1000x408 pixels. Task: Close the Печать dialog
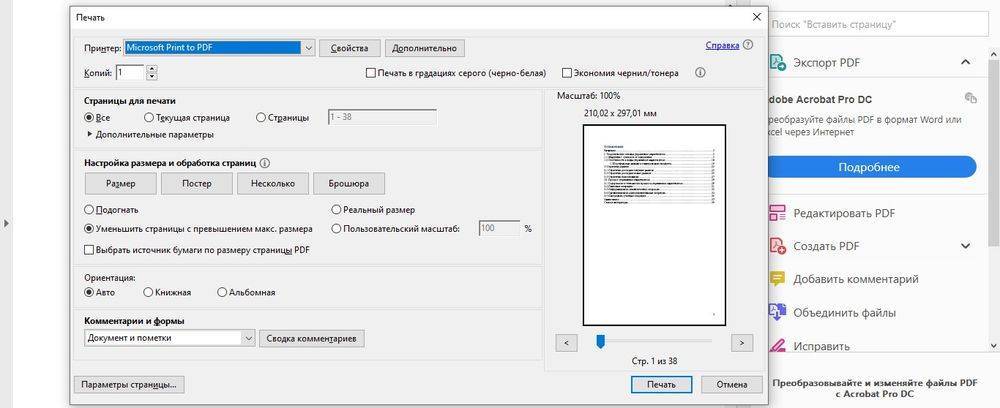point(756,17)
